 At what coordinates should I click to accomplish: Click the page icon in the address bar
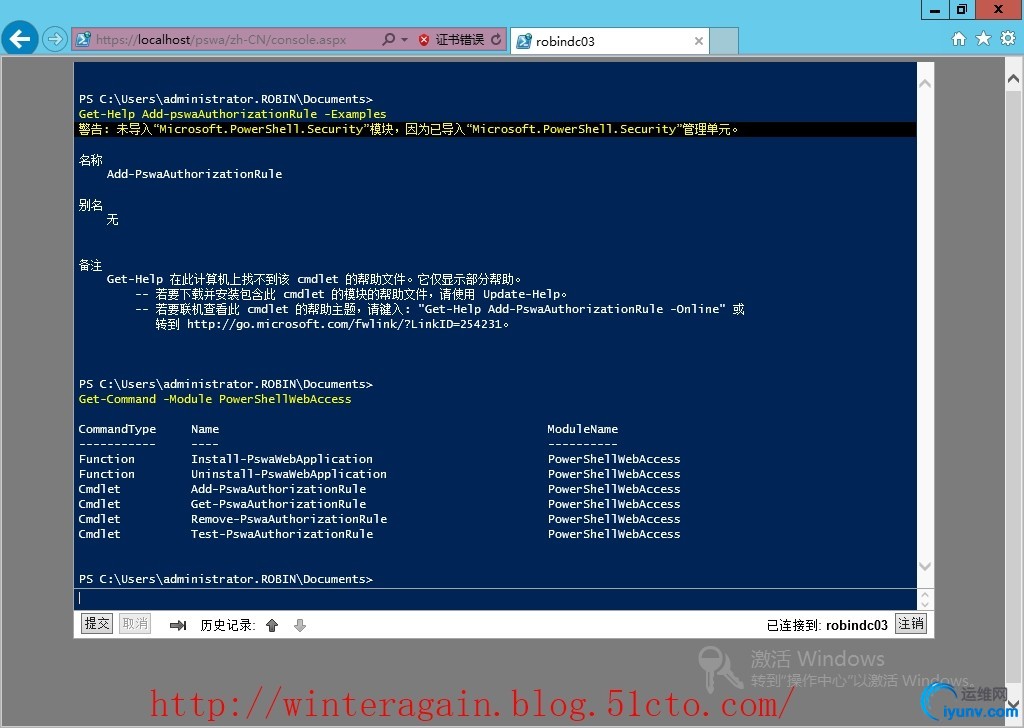[83, 40]
